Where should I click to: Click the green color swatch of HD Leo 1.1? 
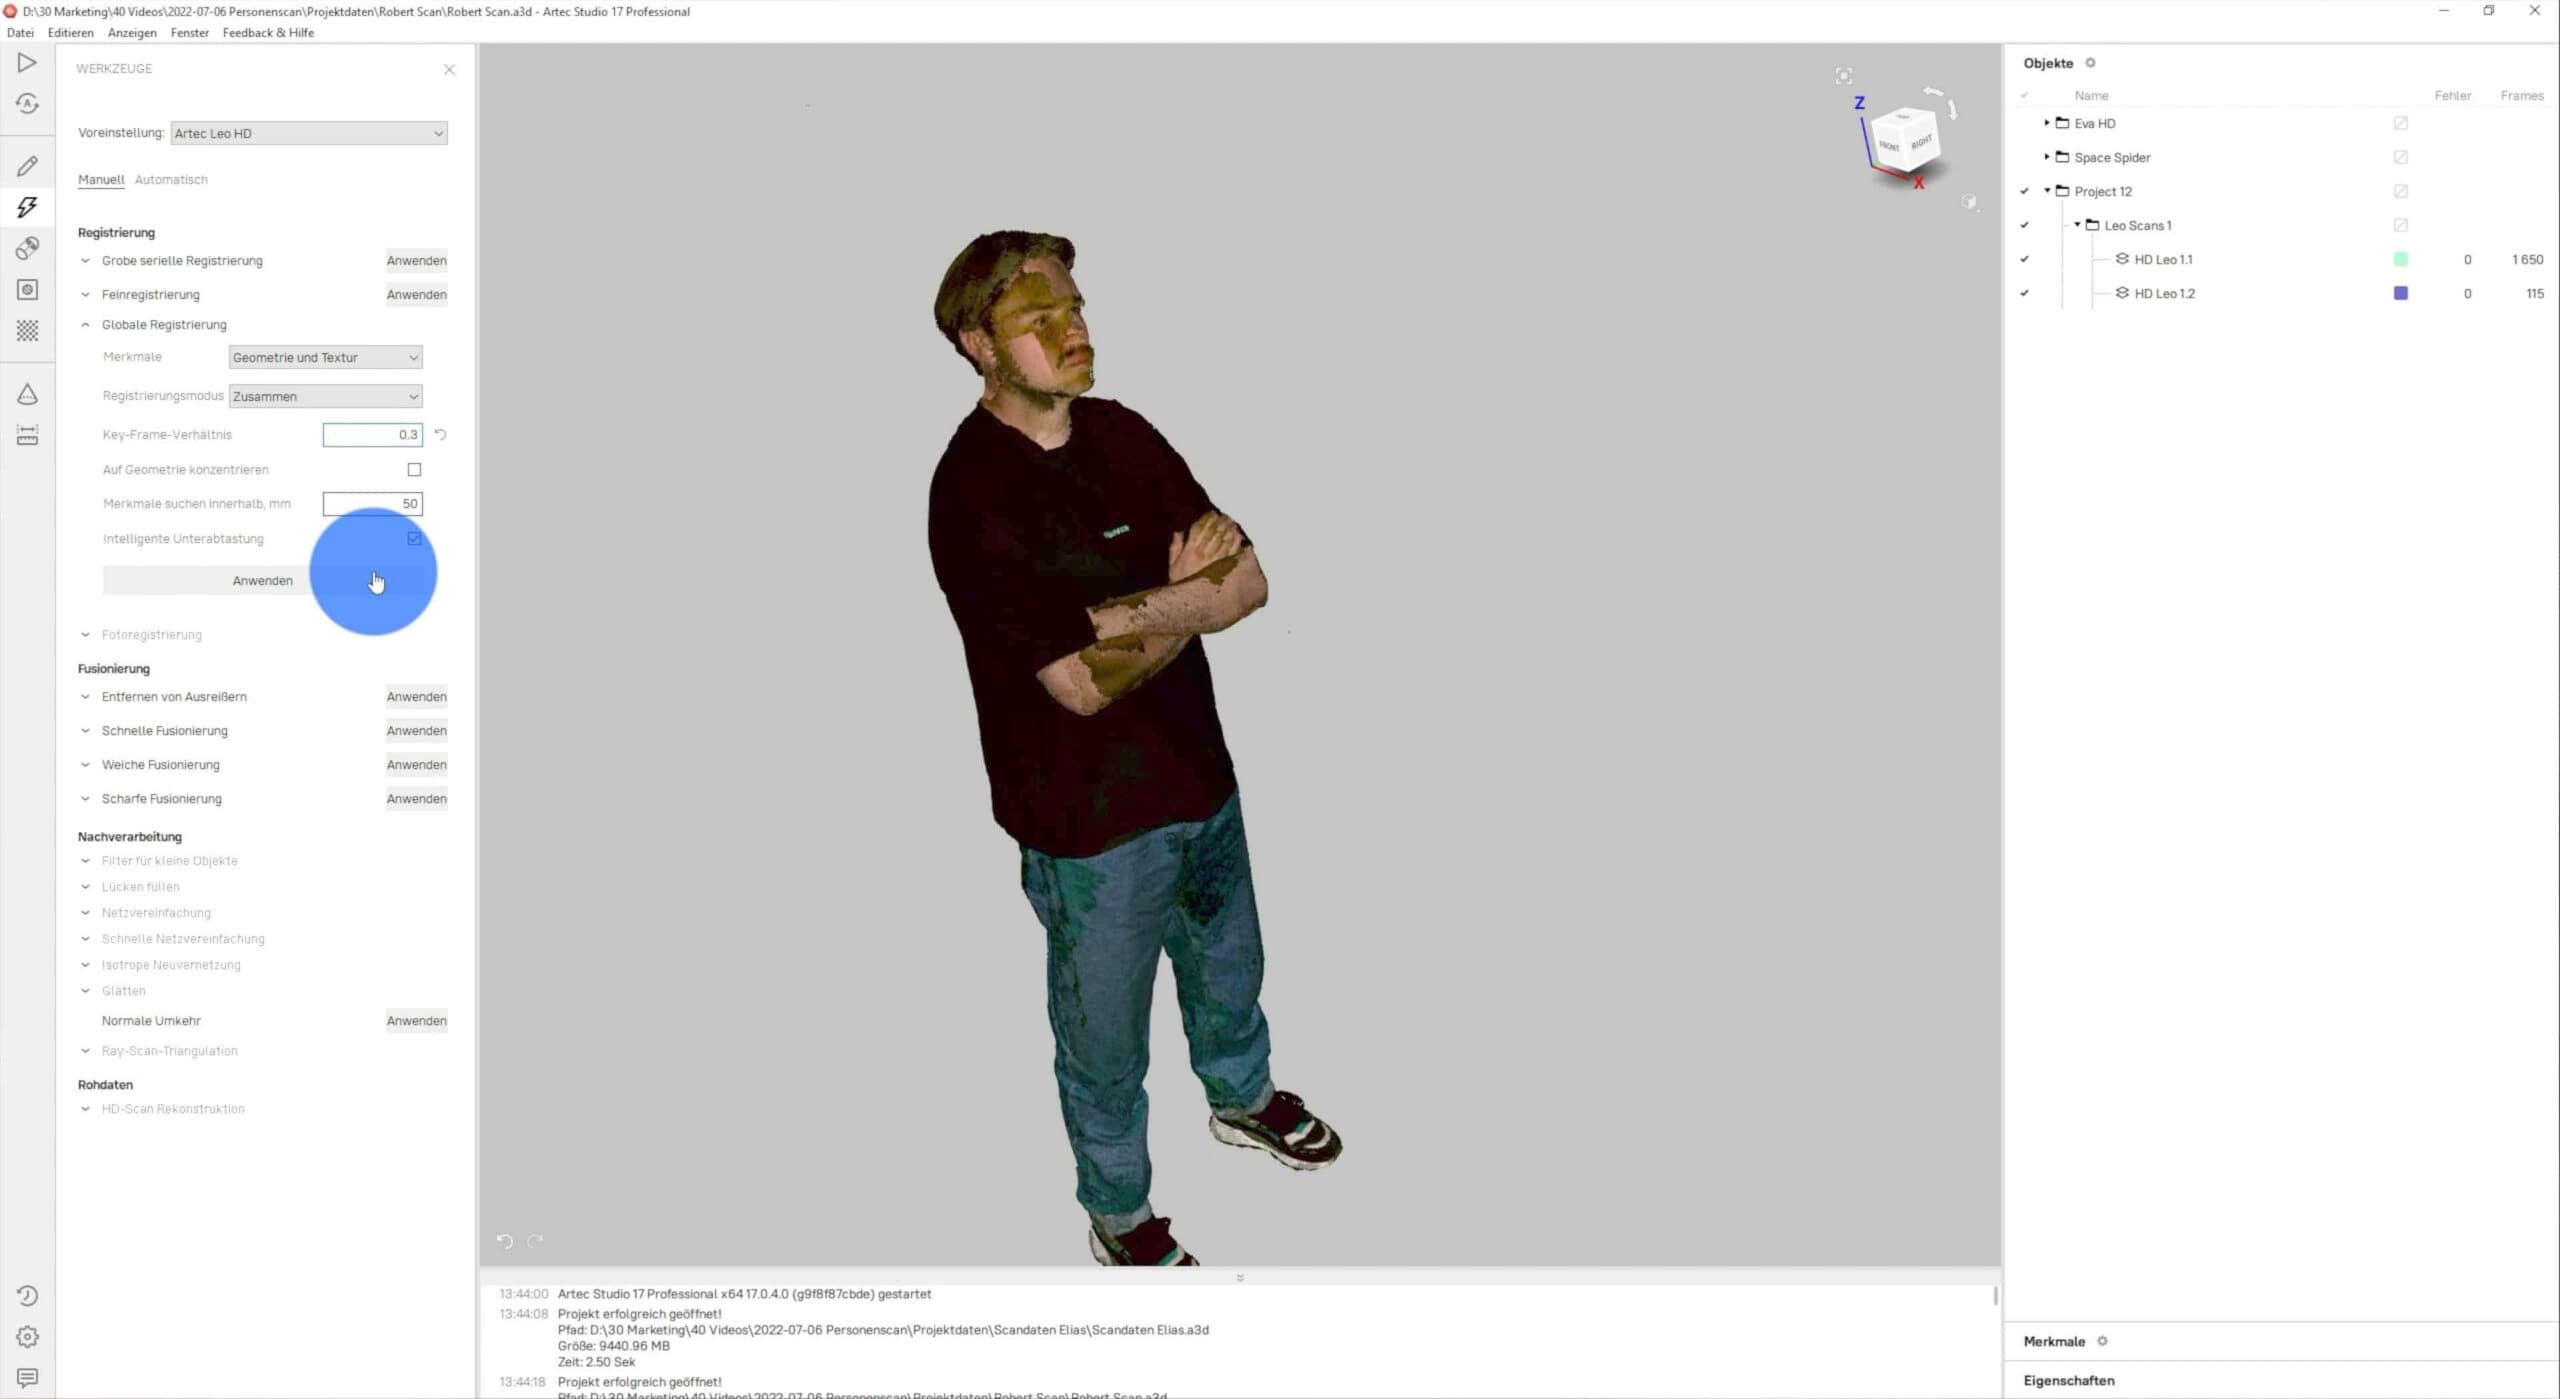2401,258
